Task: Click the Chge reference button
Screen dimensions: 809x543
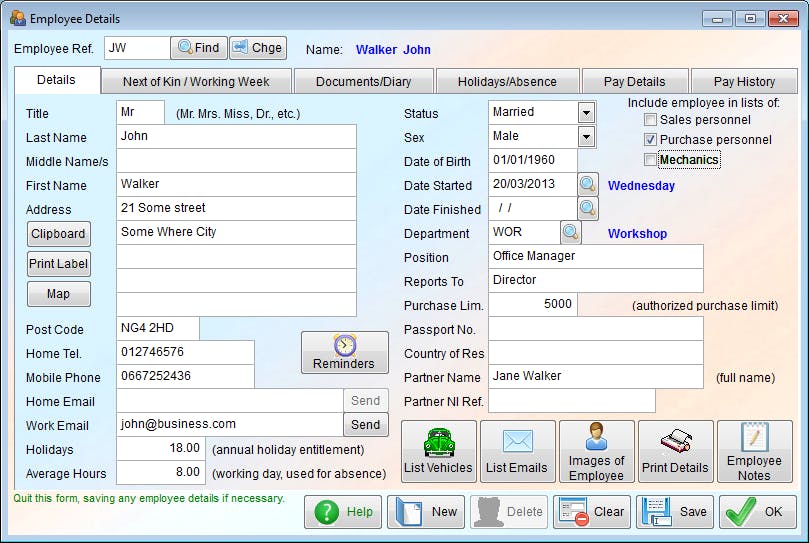Action: [258, 48]
